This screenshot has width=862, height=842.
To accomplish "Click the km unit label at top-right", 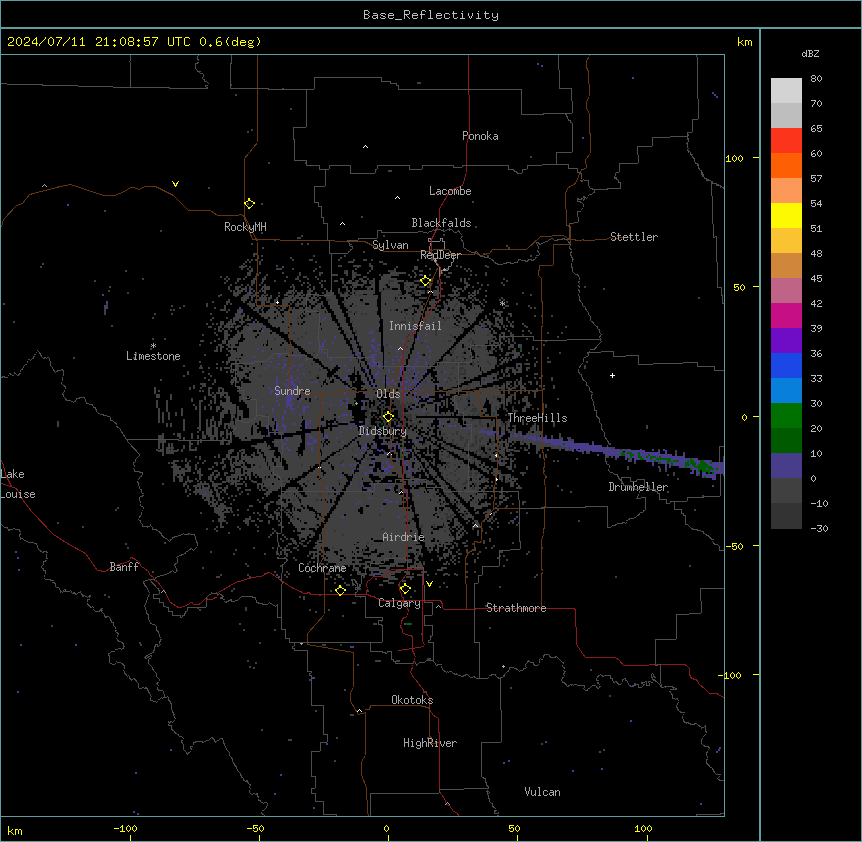I will (745, 42).
